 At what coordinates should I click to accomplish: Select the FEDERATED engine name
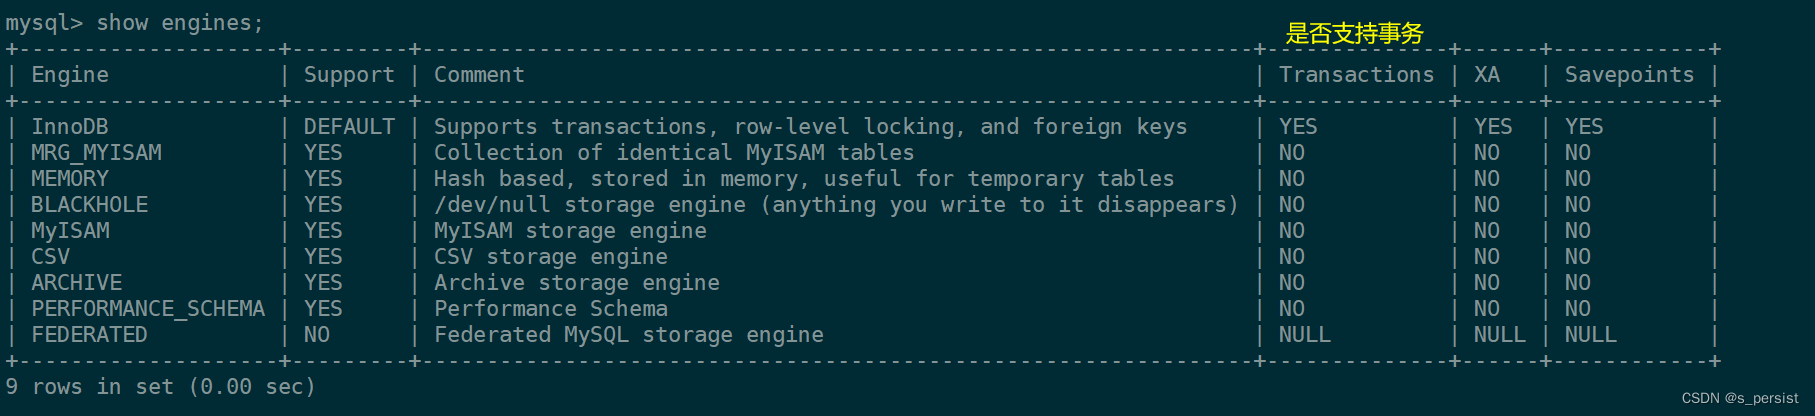pyautogui.click(x=89, y=335)
